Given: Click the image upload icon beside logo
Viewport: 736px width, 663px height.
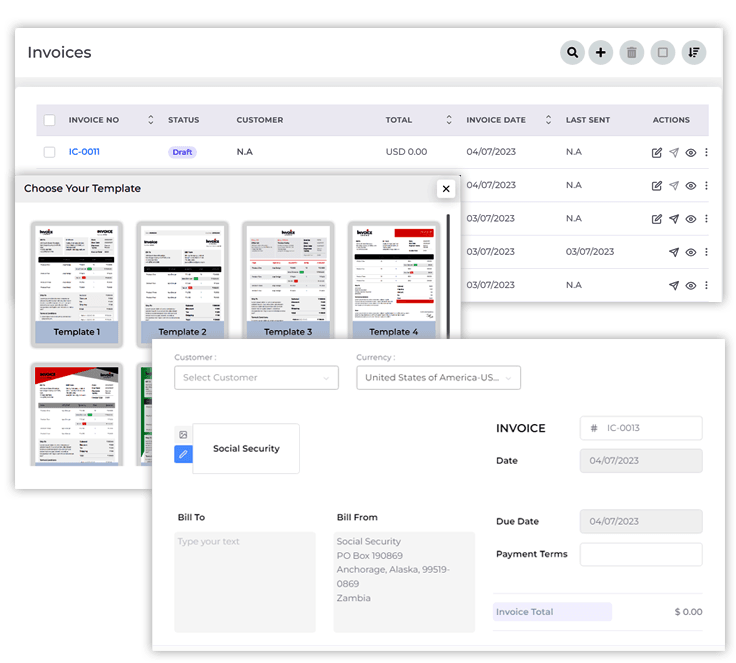Looking at the screenshot, I should point(182,434).
